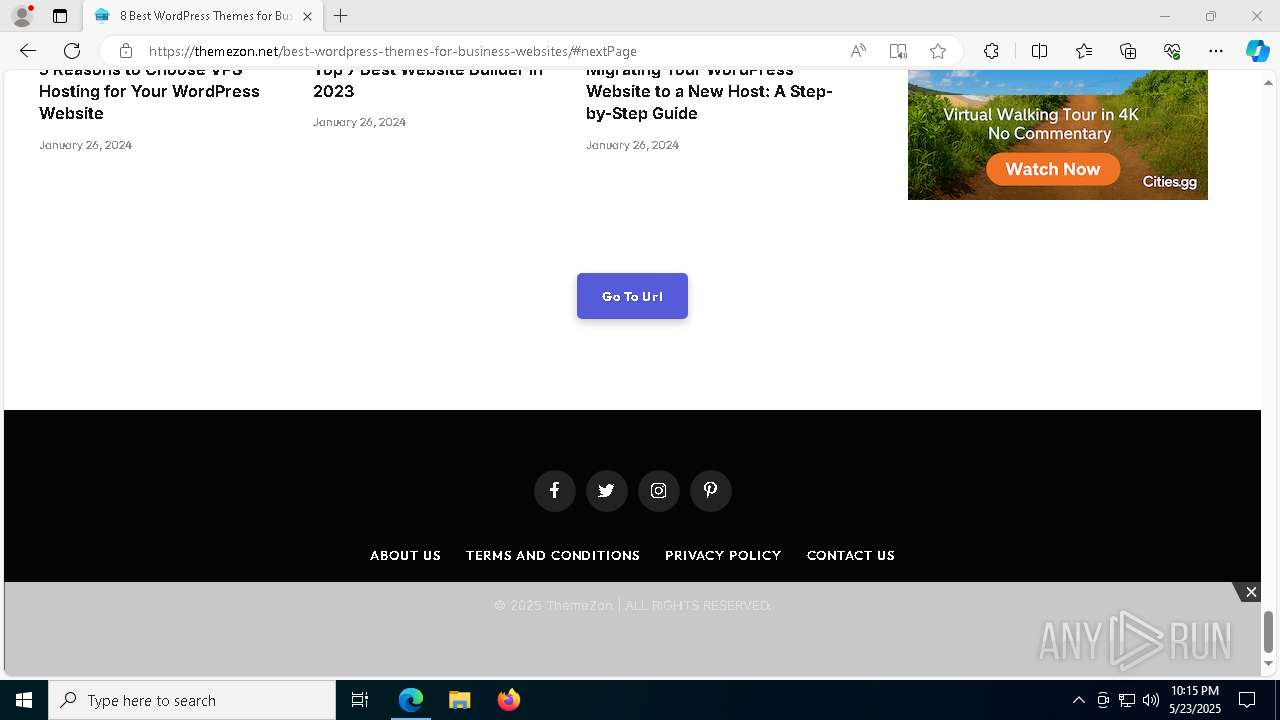This screenshot has width=1280, height=720.
Task: Show hidden system tray icons
Action: tap(1078, 700)
